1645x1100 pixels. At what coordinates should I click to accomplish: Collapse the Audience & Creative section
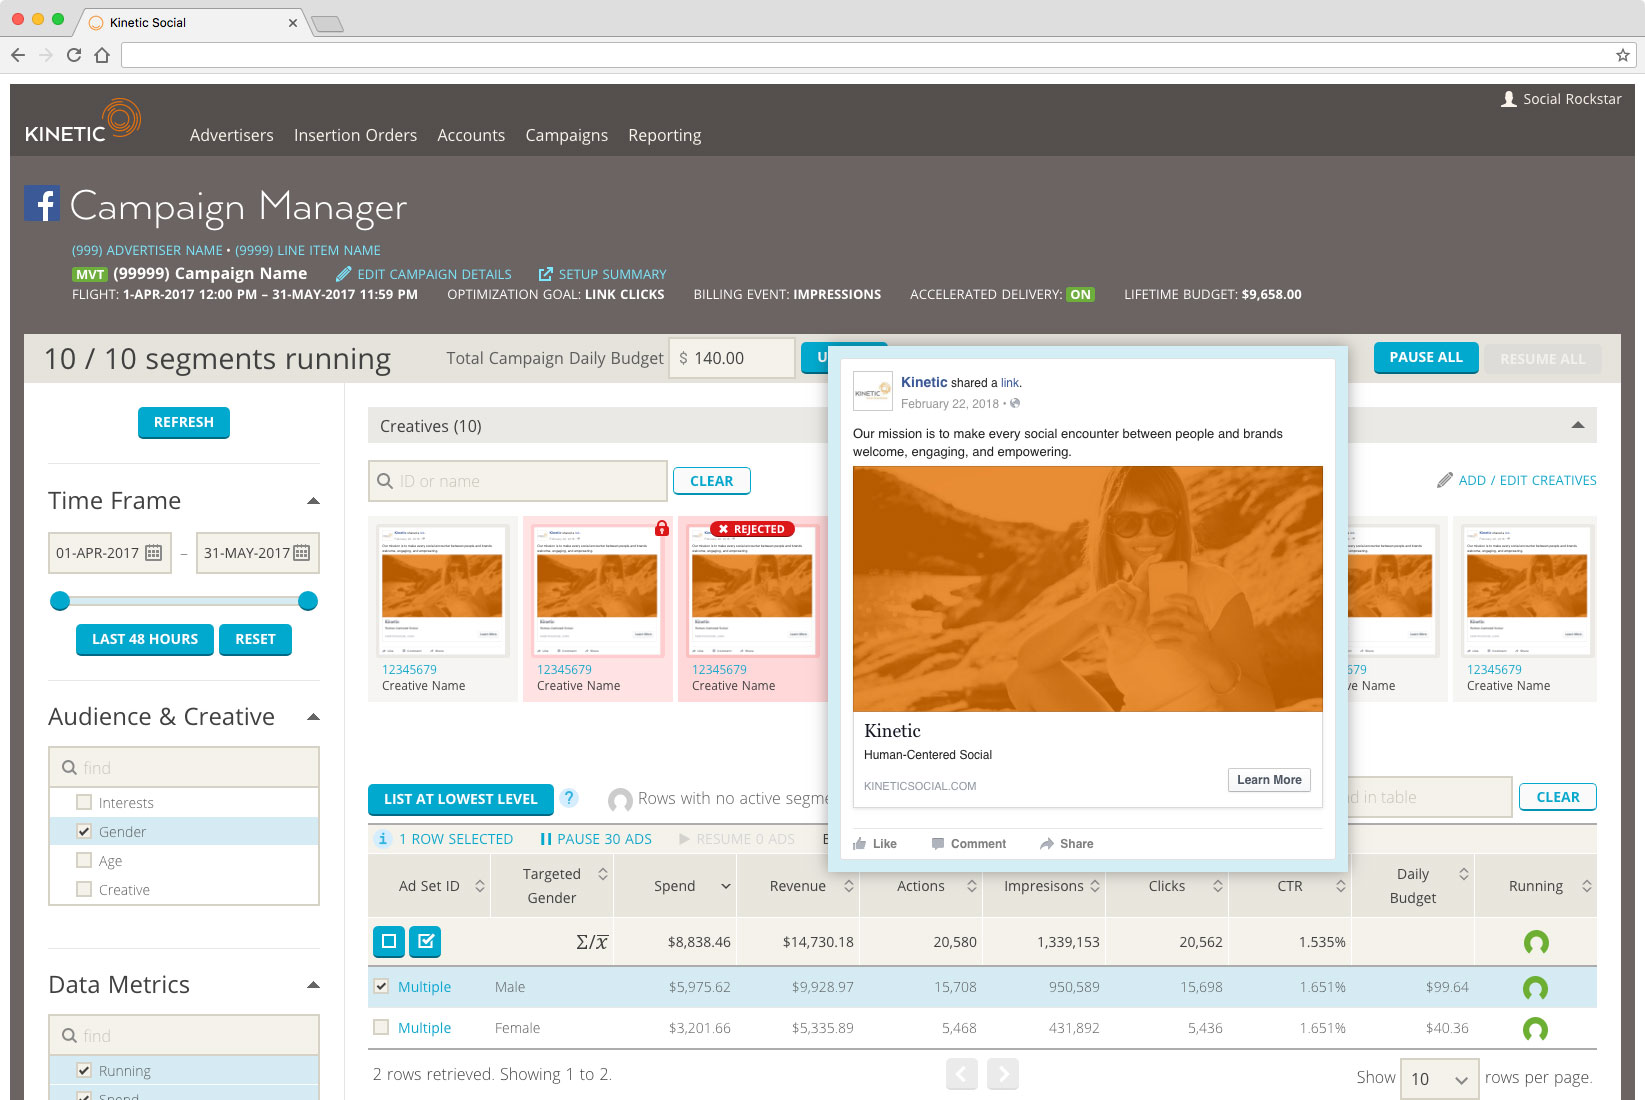[313, 717]
